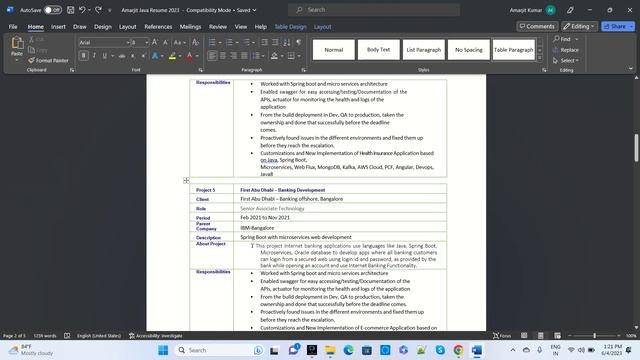Viewport: 640px width, 360px height.
Task: Toggle Subscript formatting
Action: pos(133,56)
